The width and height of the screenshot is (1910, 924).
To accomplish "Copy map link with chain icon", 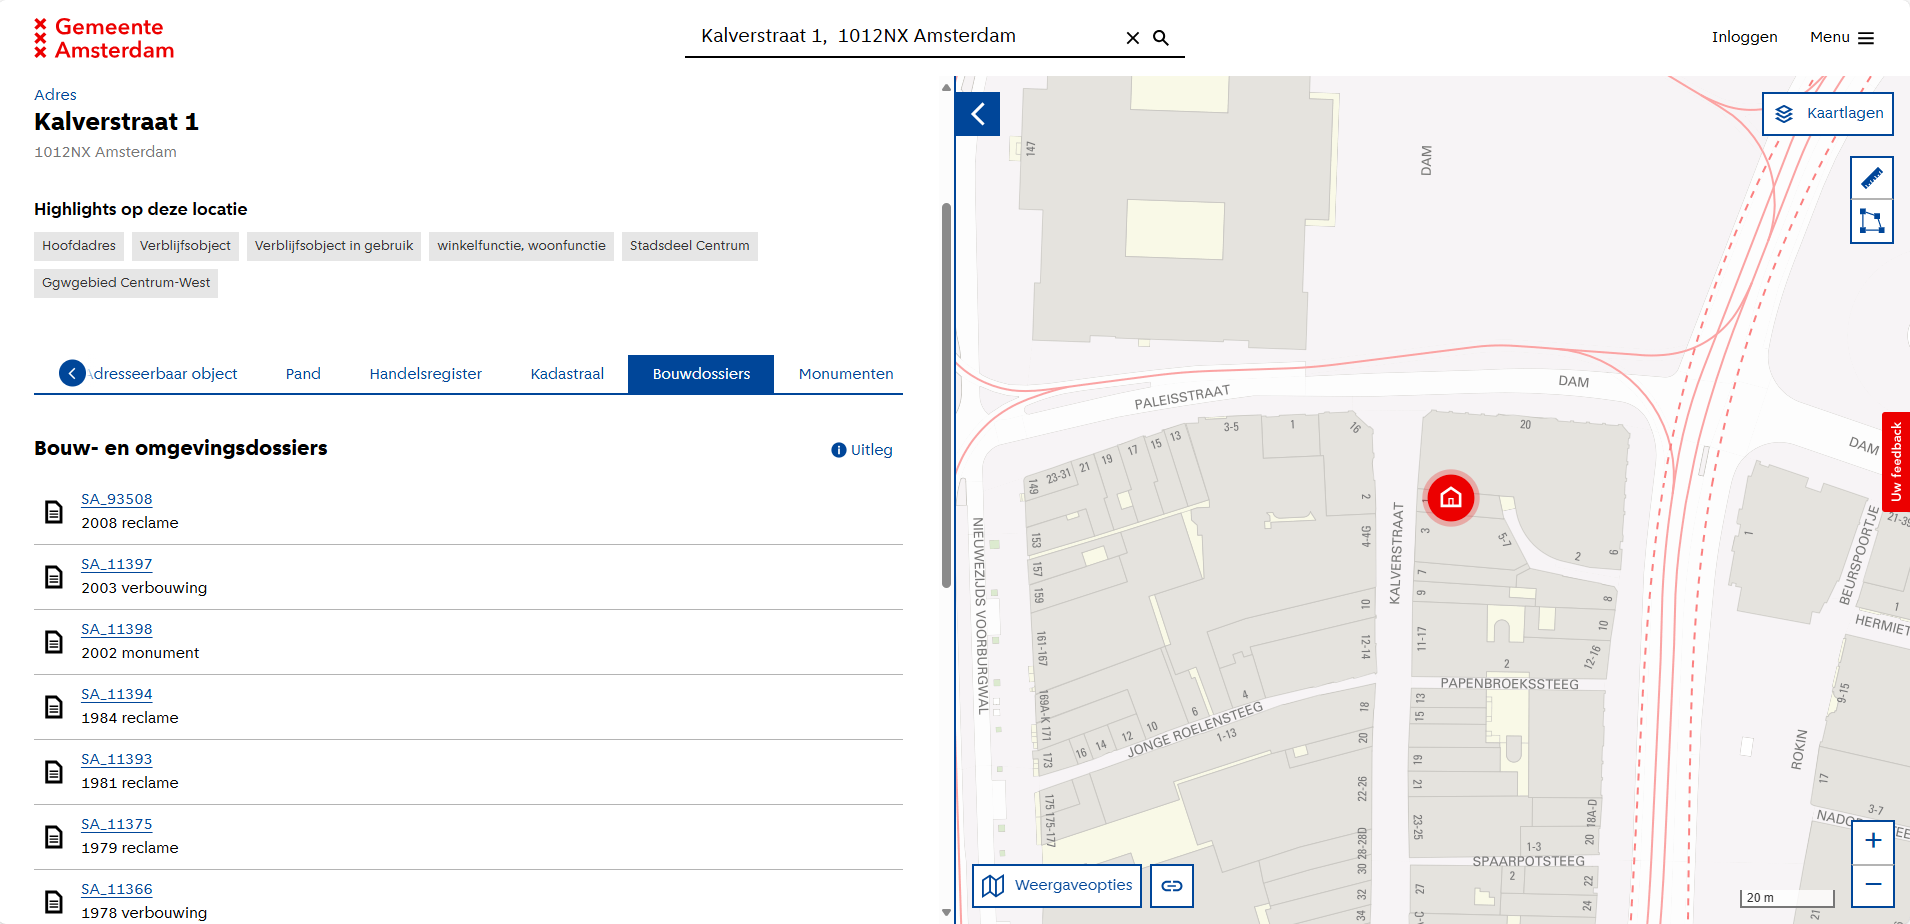I will [1171, 886].
